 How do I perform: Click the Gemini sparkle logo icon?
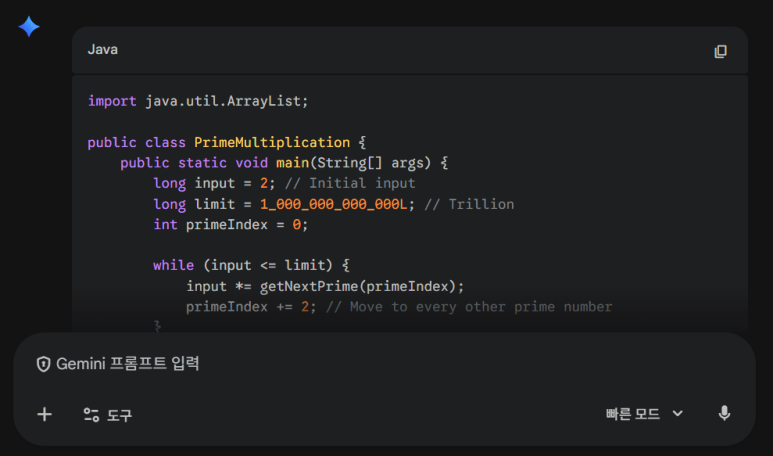(x=29, y=27)
